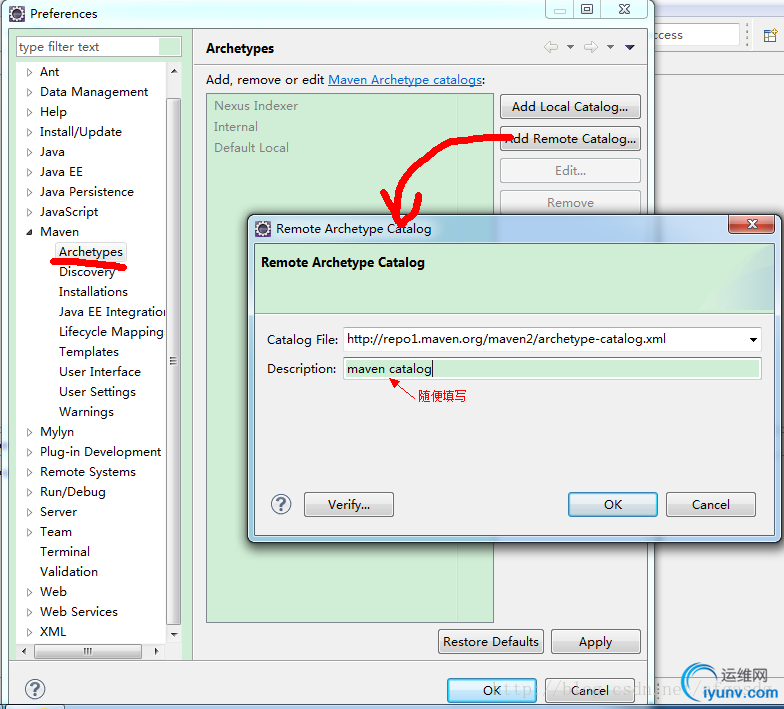Open the back history dropdown arrow
Screen dimensions: 784x709
[x=570, y=47]
